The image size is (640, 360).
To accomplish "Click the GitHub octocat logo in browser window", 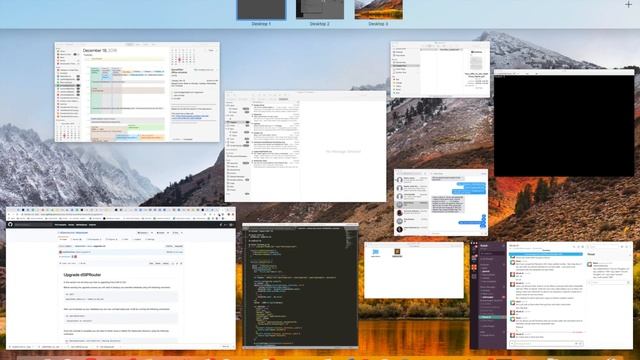I will 10,224.
